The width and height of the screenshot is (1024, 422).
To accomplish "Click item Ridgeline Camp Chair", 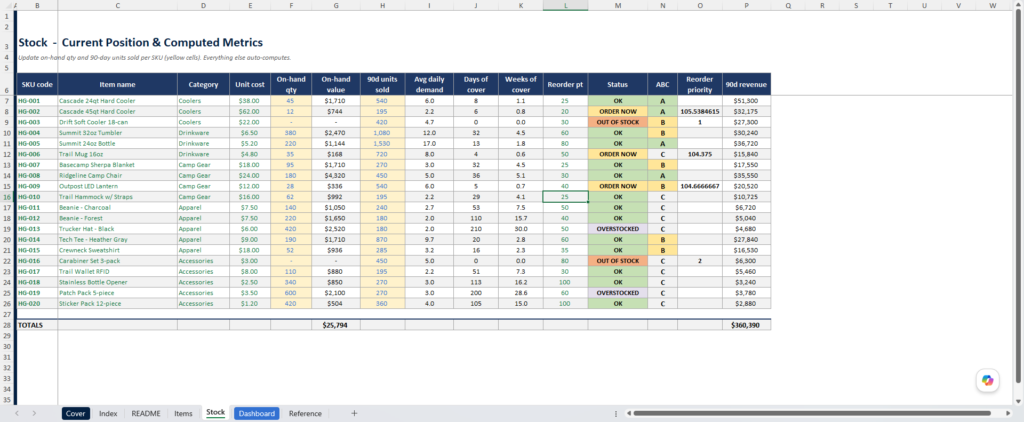I will coord(118,176).
